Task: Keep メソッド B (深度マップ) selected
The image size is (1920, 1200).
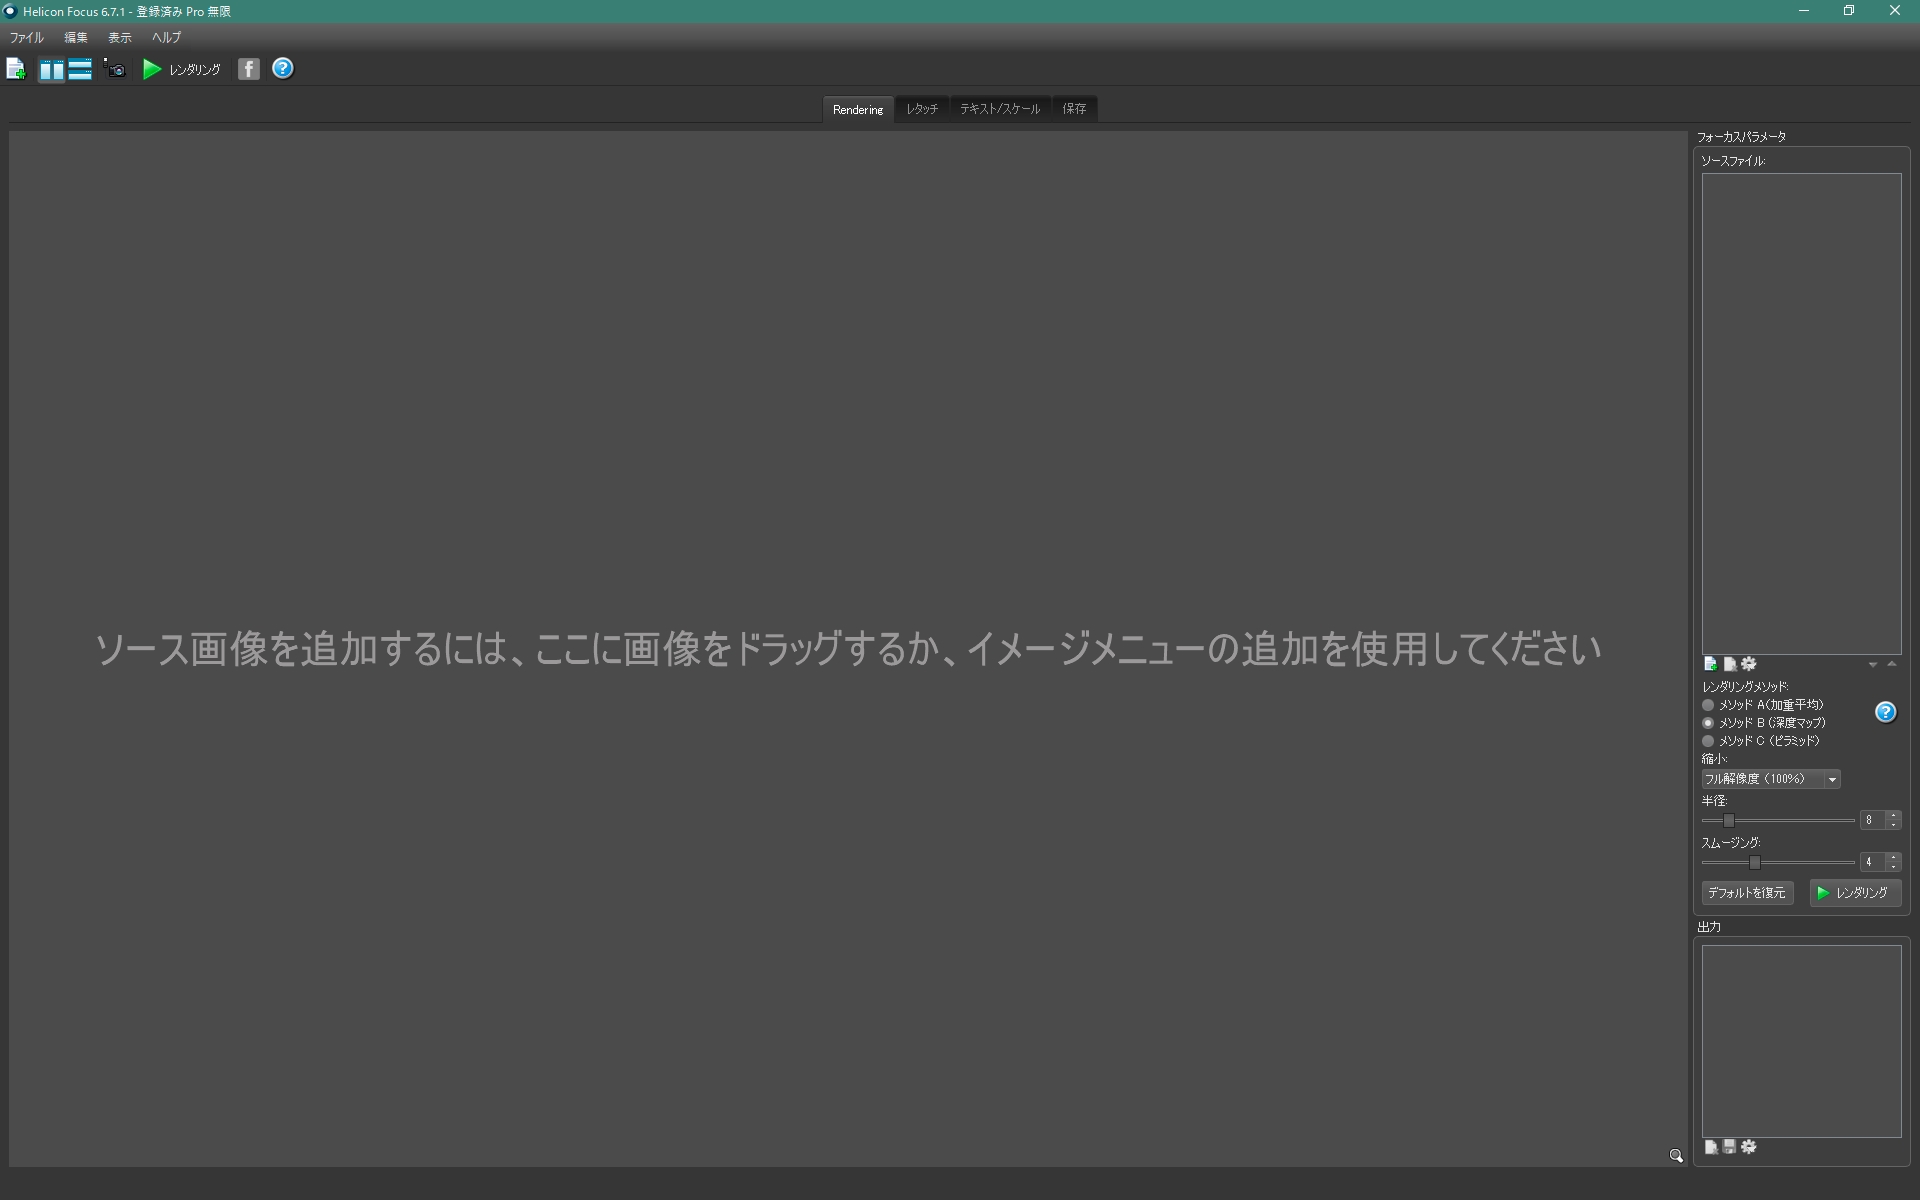Action: (1708, 723)
